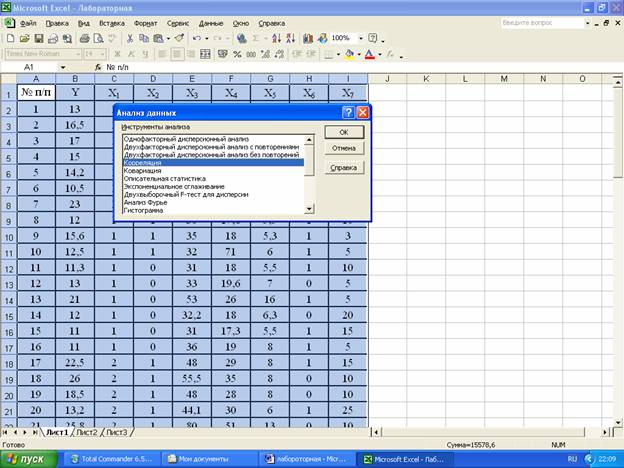624x468 pixels.
Task: Open the font size dropdown
Action: pyautogui.click(x=101, y=53)
